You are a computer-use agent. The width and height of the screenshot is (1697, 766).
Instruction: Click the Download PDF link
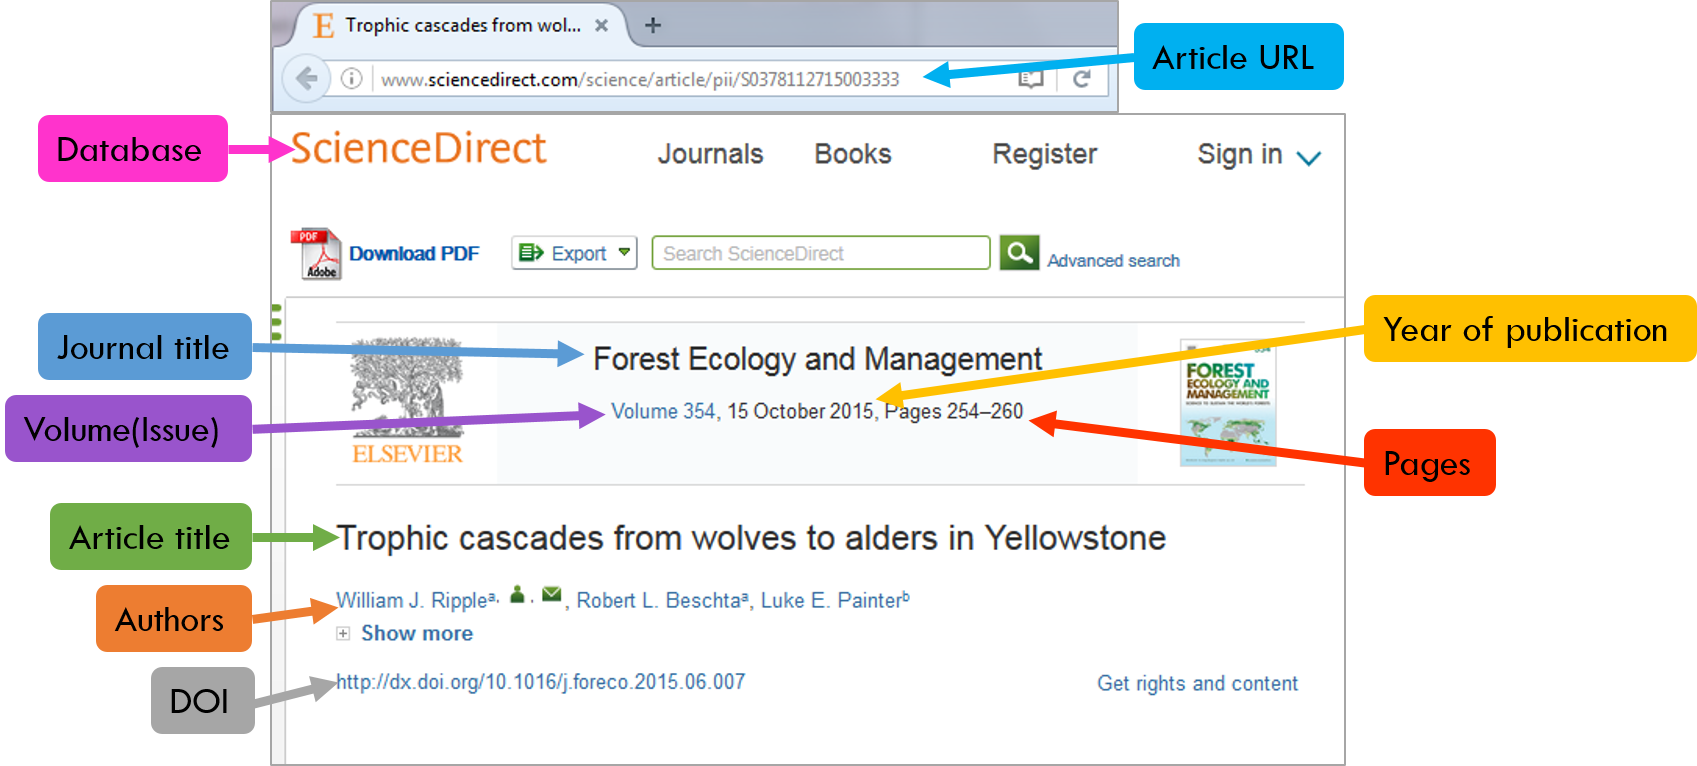[414, 254]
